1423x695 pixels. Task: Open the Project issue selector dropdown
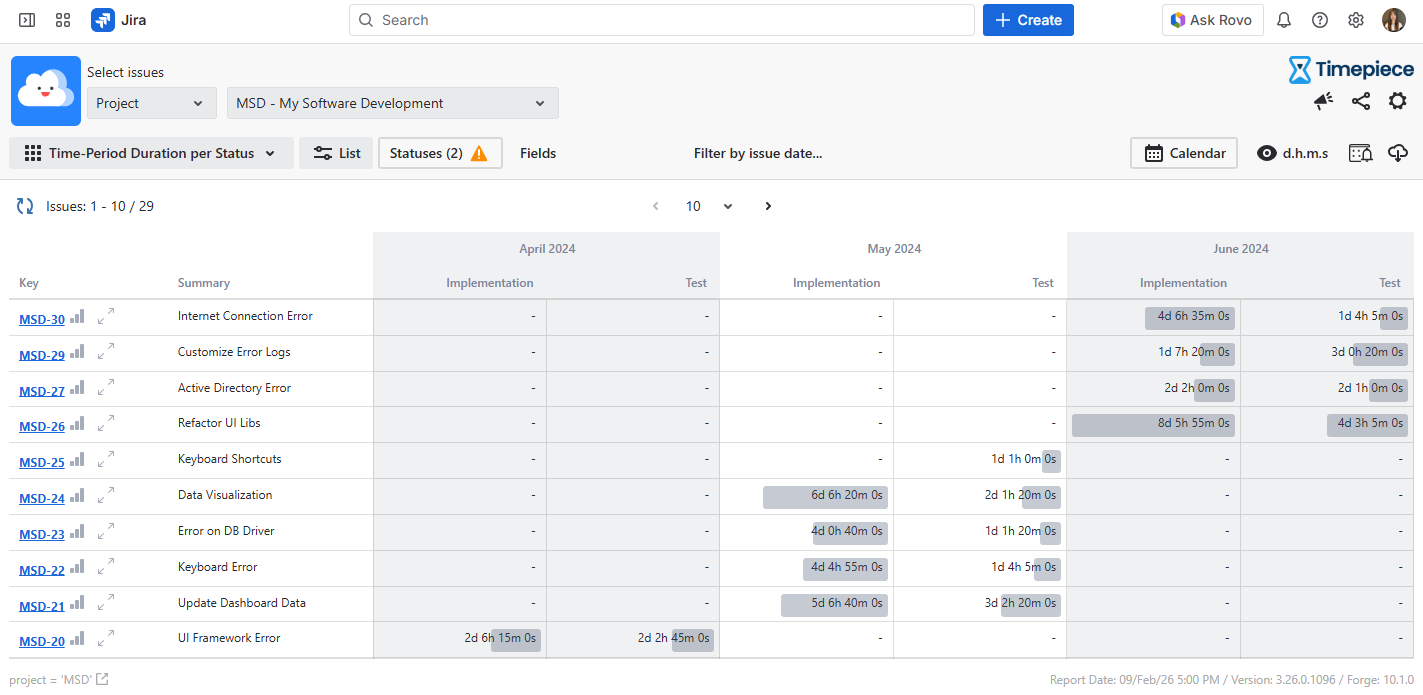(151, 103)
